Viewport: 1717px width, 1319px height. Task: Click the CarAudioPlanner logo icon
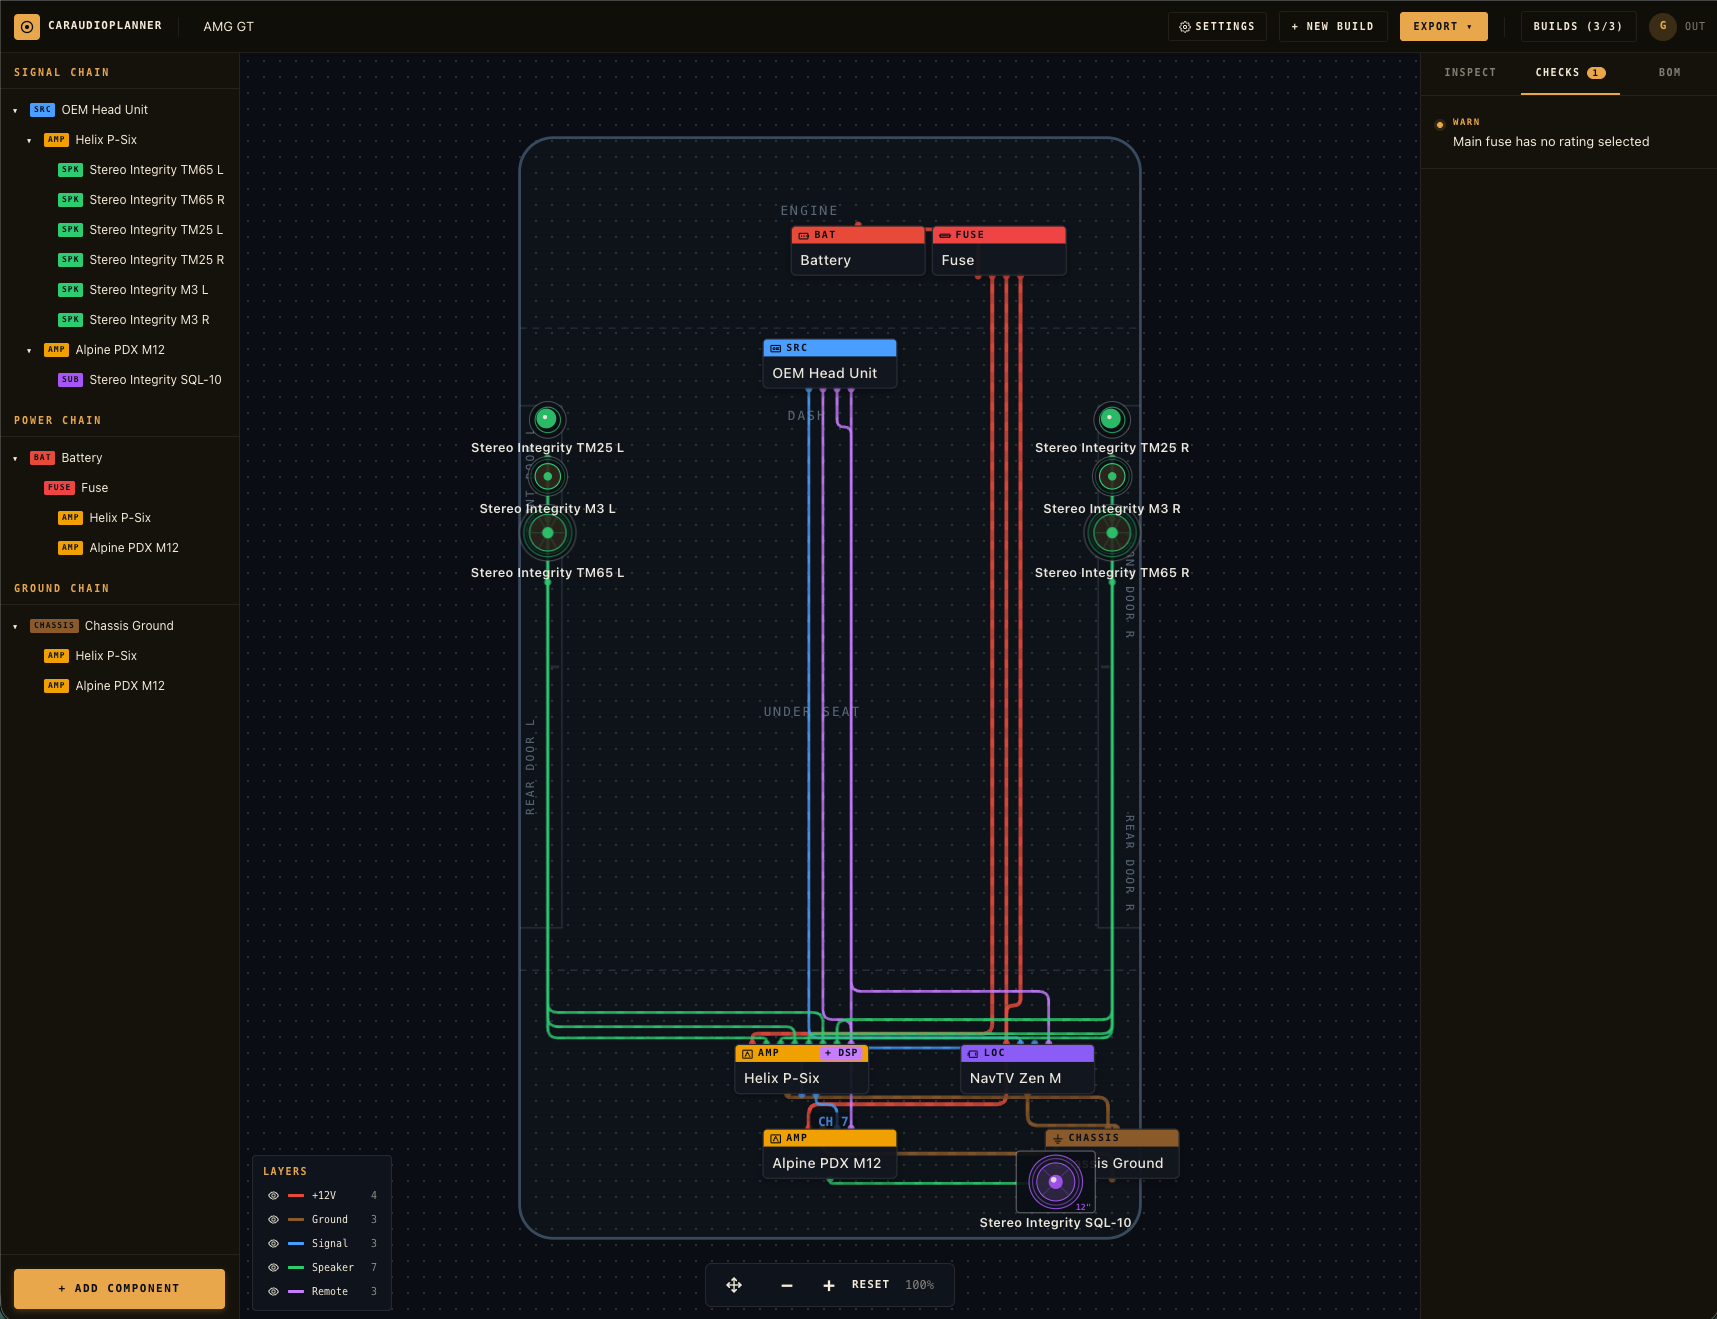[27, 27]
